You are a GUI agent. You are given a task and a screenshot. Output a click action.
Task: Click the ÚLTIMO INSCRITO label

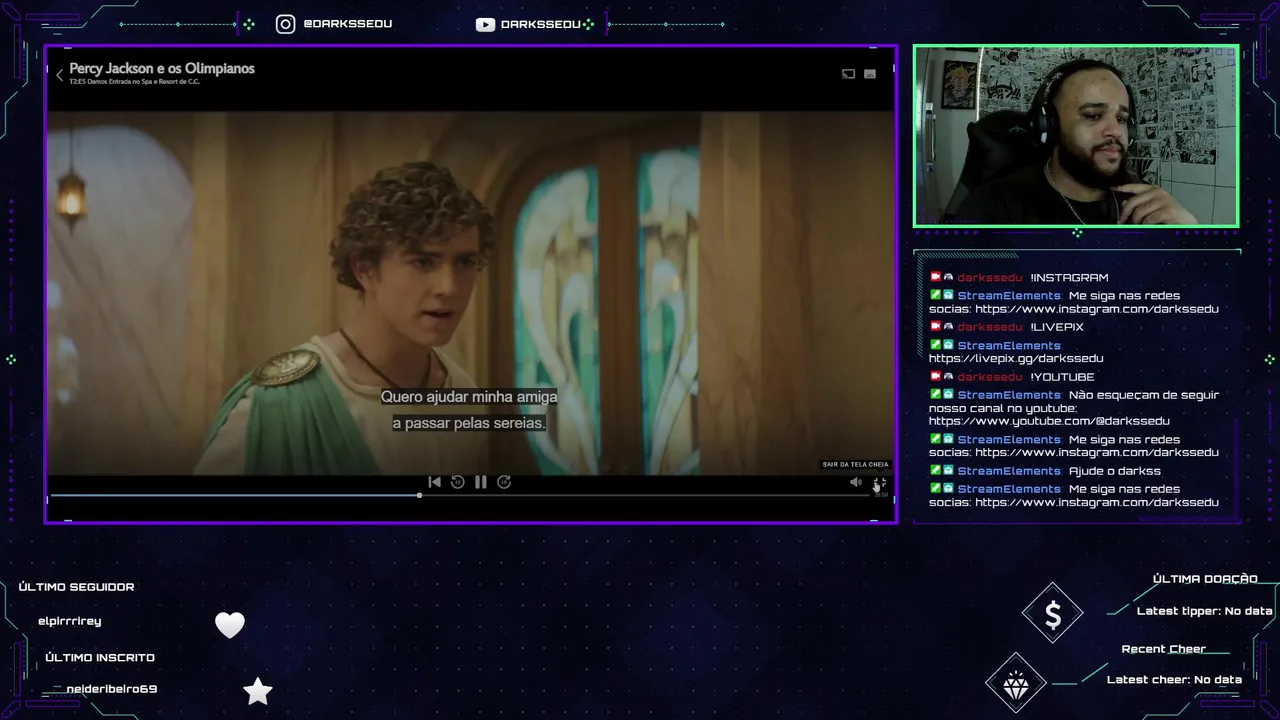[100, 657]
